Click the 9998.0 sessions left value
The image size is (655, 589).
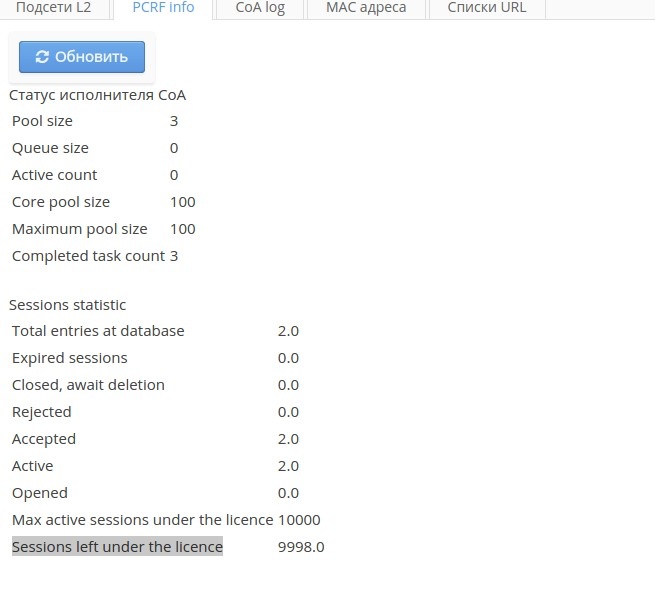pos(301,547)
